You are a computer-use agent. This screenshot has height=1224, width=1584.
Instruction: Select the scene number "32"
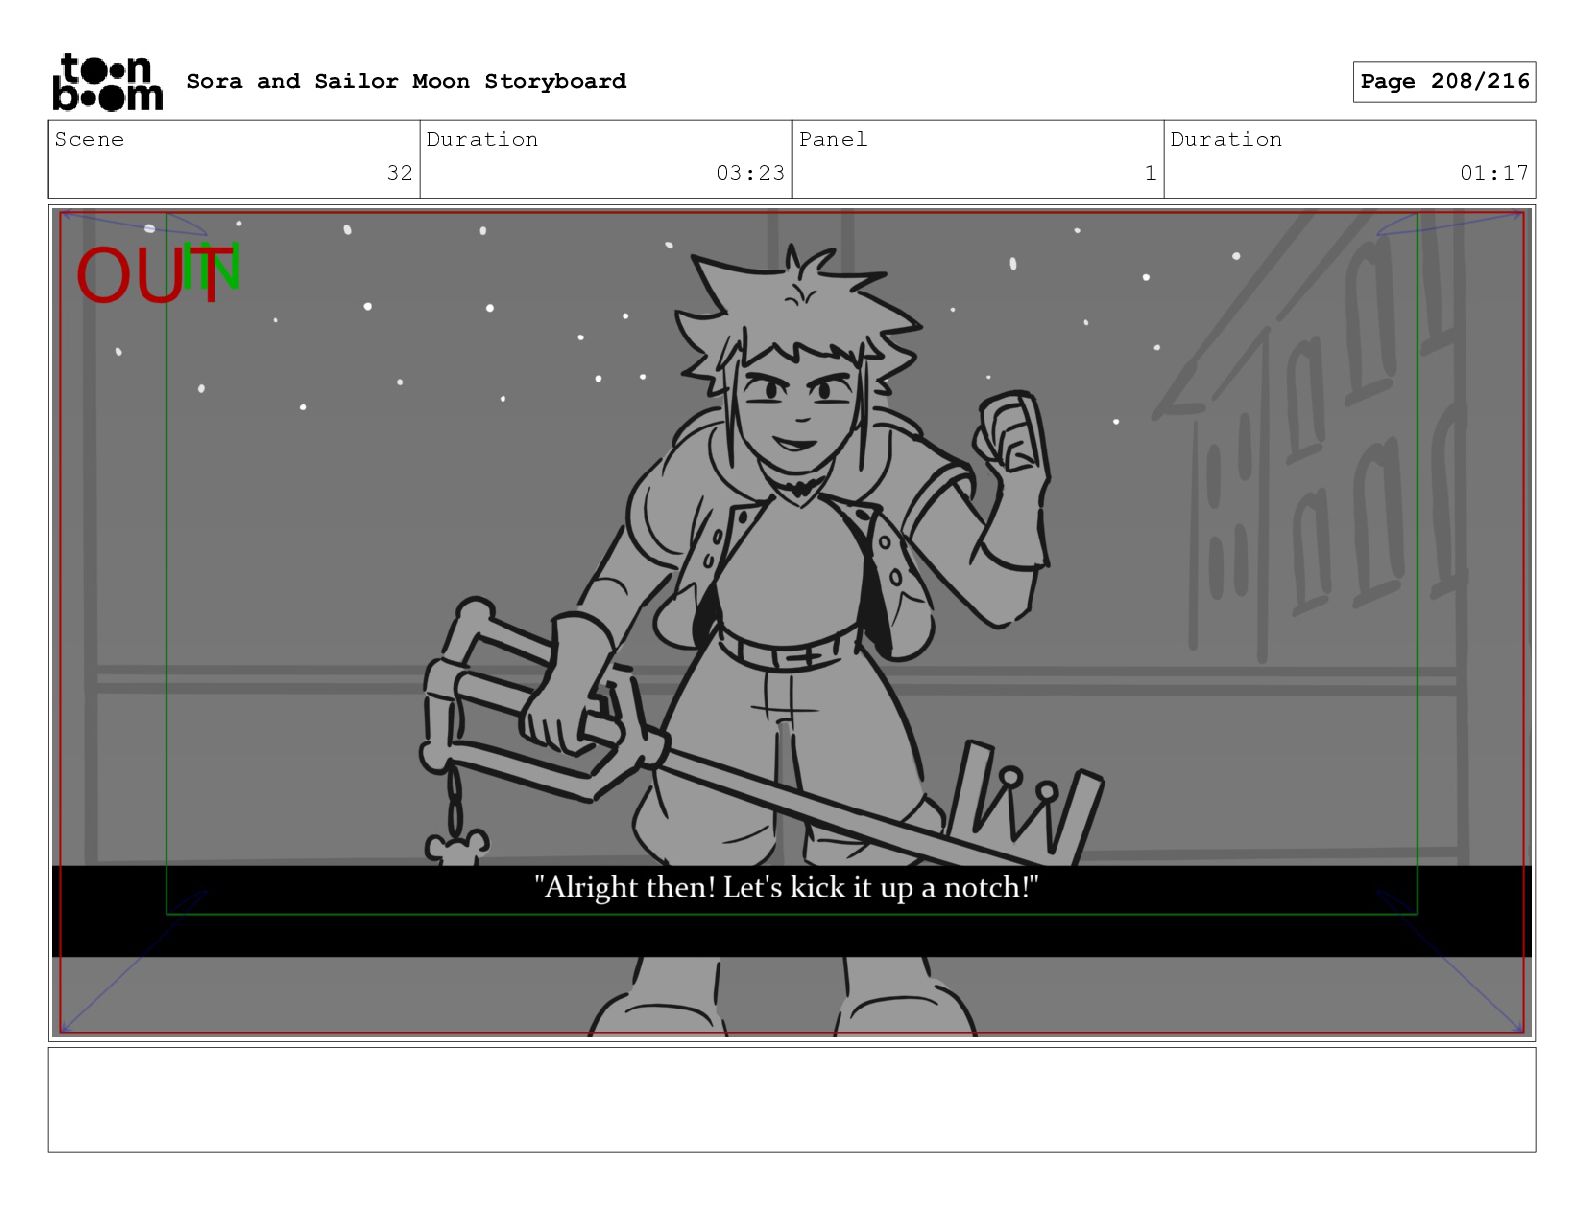coord(399,173)
